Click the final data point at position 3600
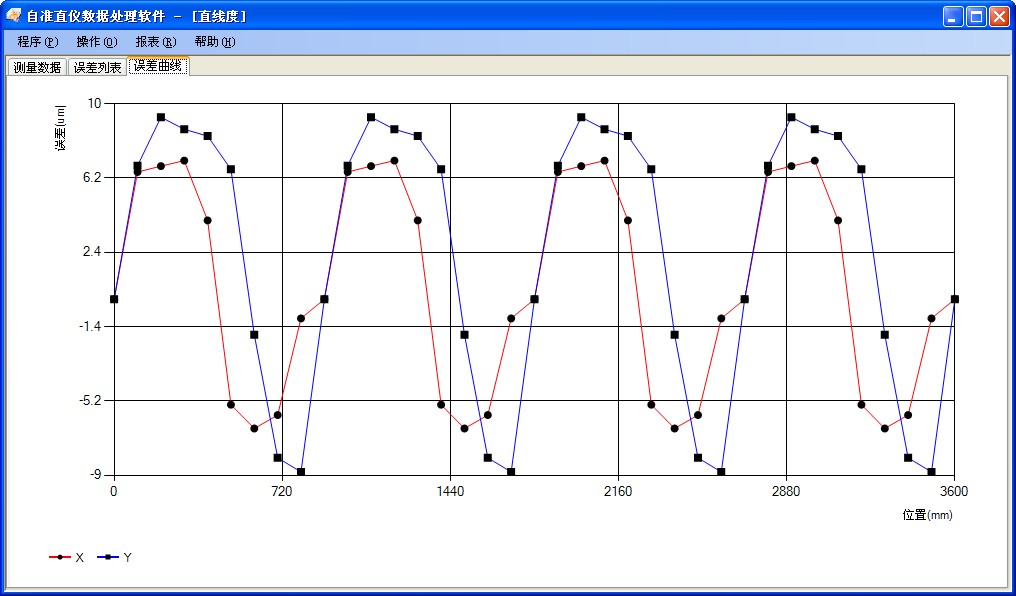The image size is (1016, 596). point(955,299)
